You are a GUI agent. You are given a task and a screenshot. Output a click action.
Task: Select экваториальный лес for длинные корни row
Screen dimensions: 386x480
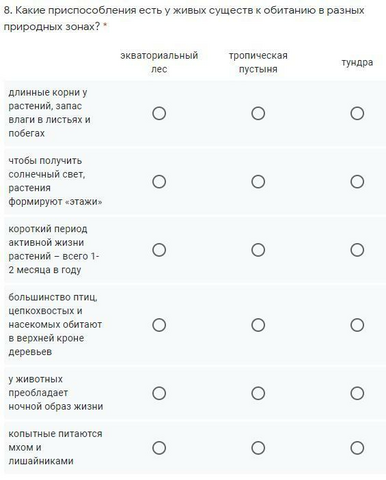pos(159,113)
